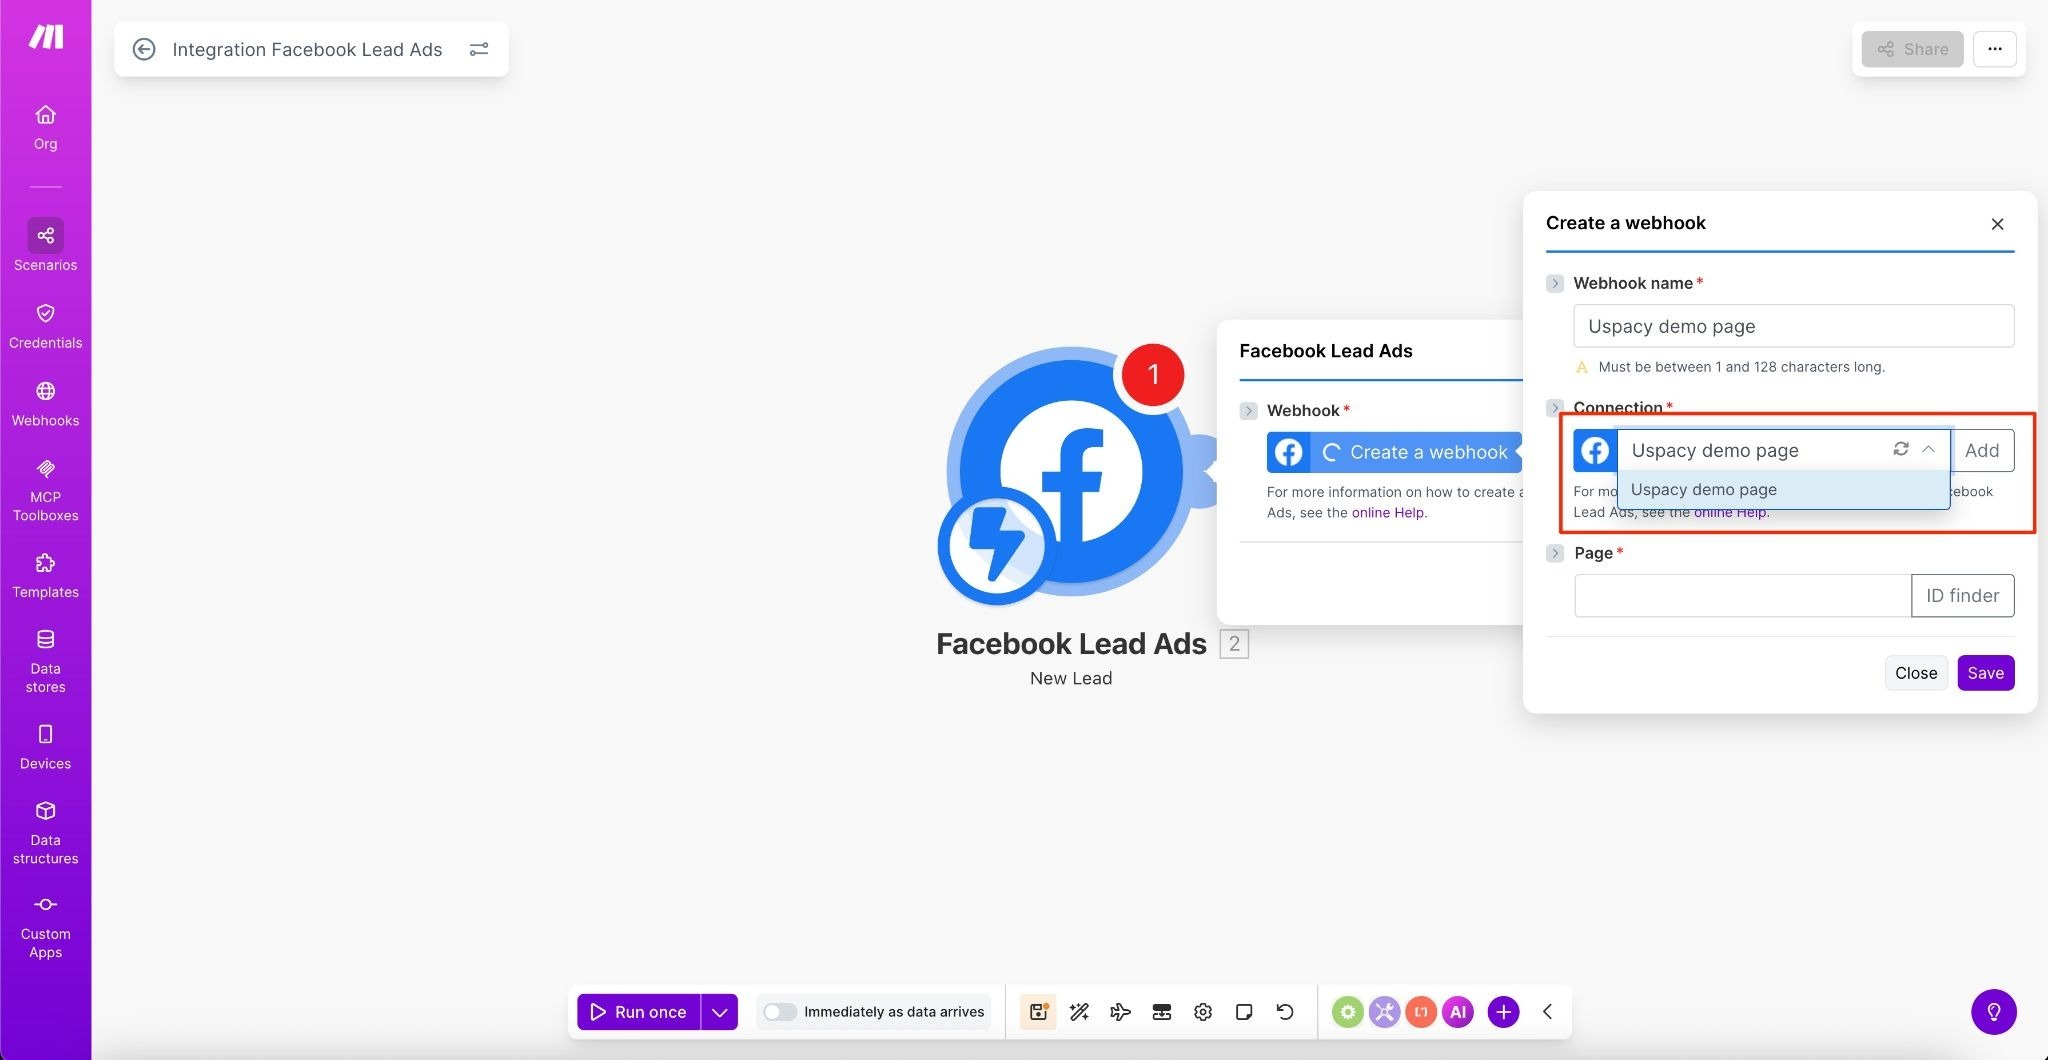Select Uspacy demo page from dropdown list
The height and width of the screenshot is (1060, 2048).
1704,490
